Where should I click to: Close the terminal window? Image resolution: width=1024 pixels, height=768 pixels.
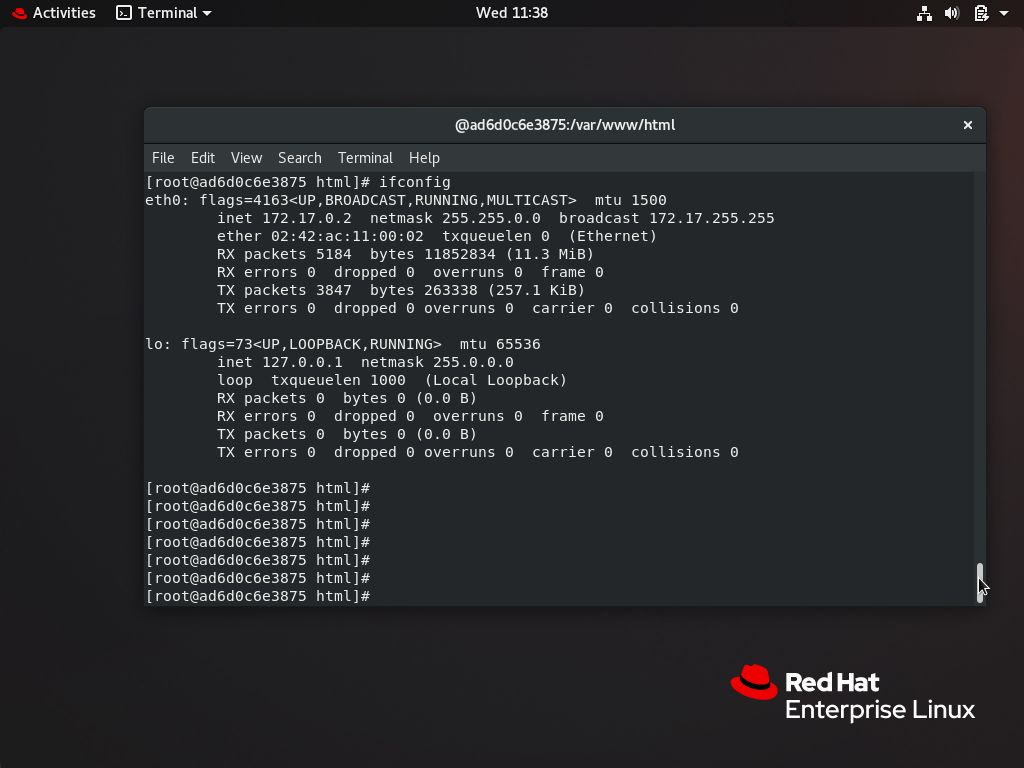[967, 124]
